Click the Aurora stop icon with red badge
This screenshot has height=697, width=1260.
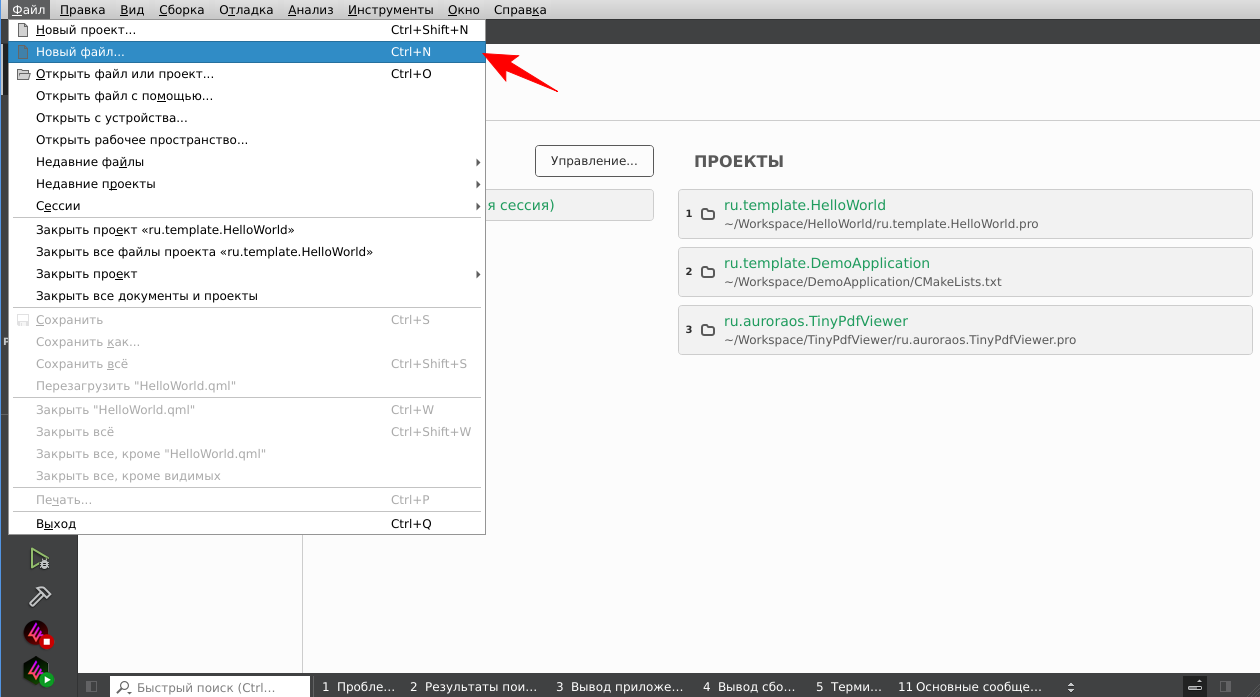coord(39,633)
